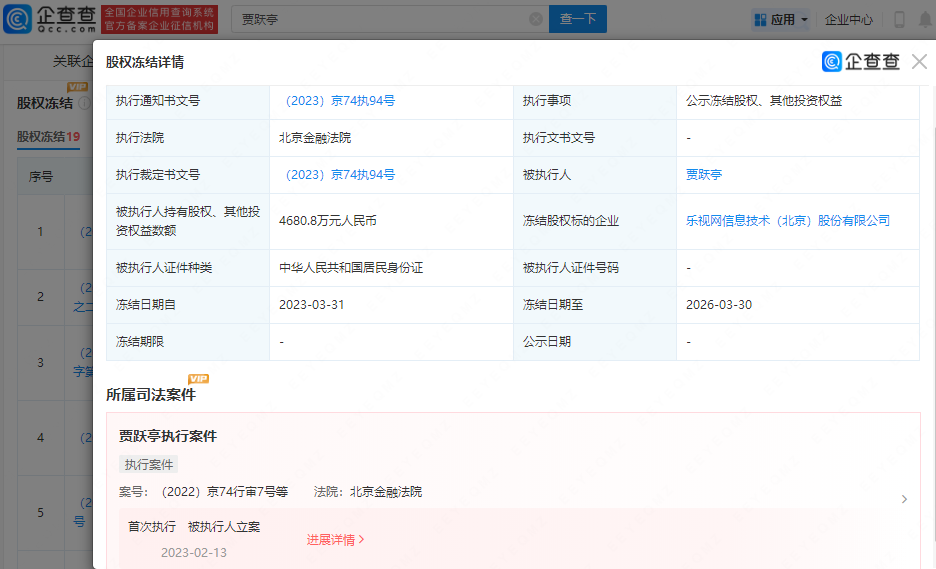The image size is (936, 569).
Task: Click the 4680.8万元人民币 value
Action: 328,221
